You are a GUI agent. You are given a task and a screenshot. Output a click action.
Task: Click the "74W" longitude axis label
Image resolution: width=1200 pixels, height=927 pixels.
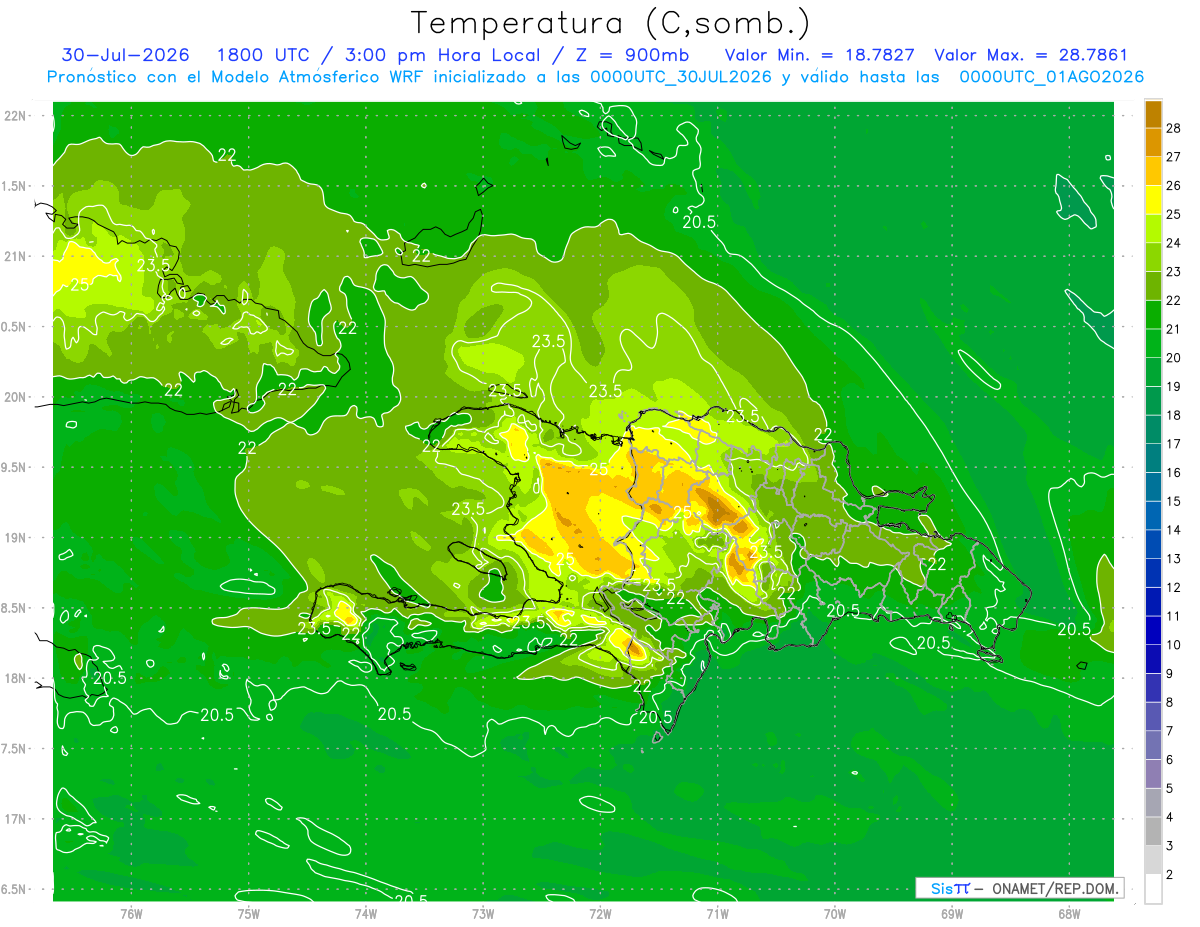pos(366,913)
